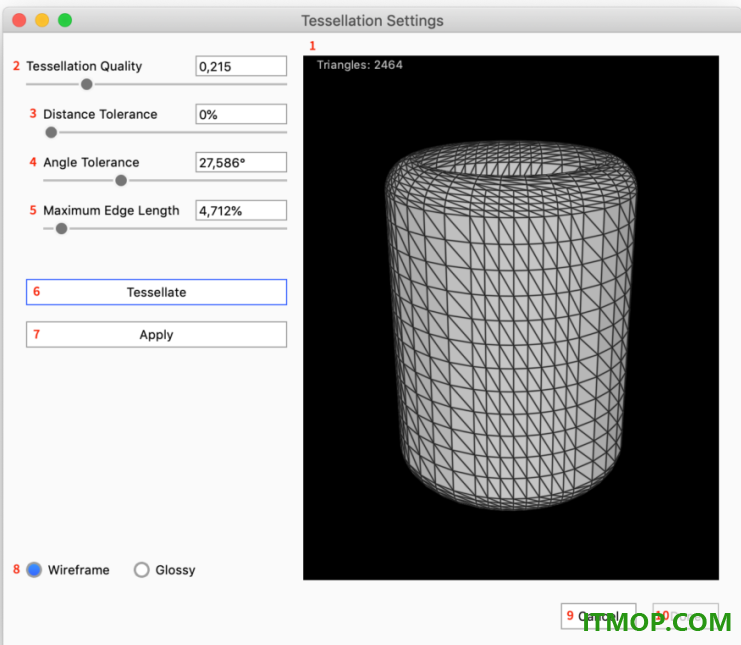This screenshot has width=741, height=645.
Task: Minimize the window with the yellow button
Action: coord(42,20)
